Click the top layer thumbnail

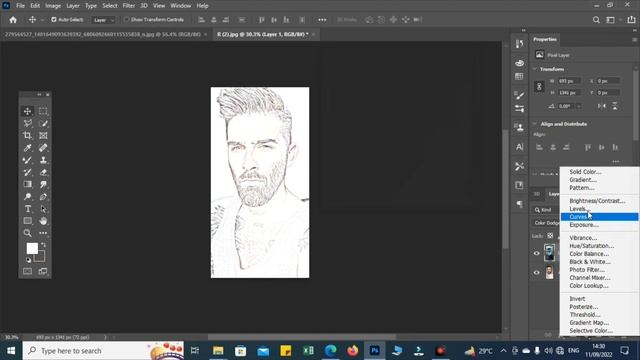click(549, 253)
